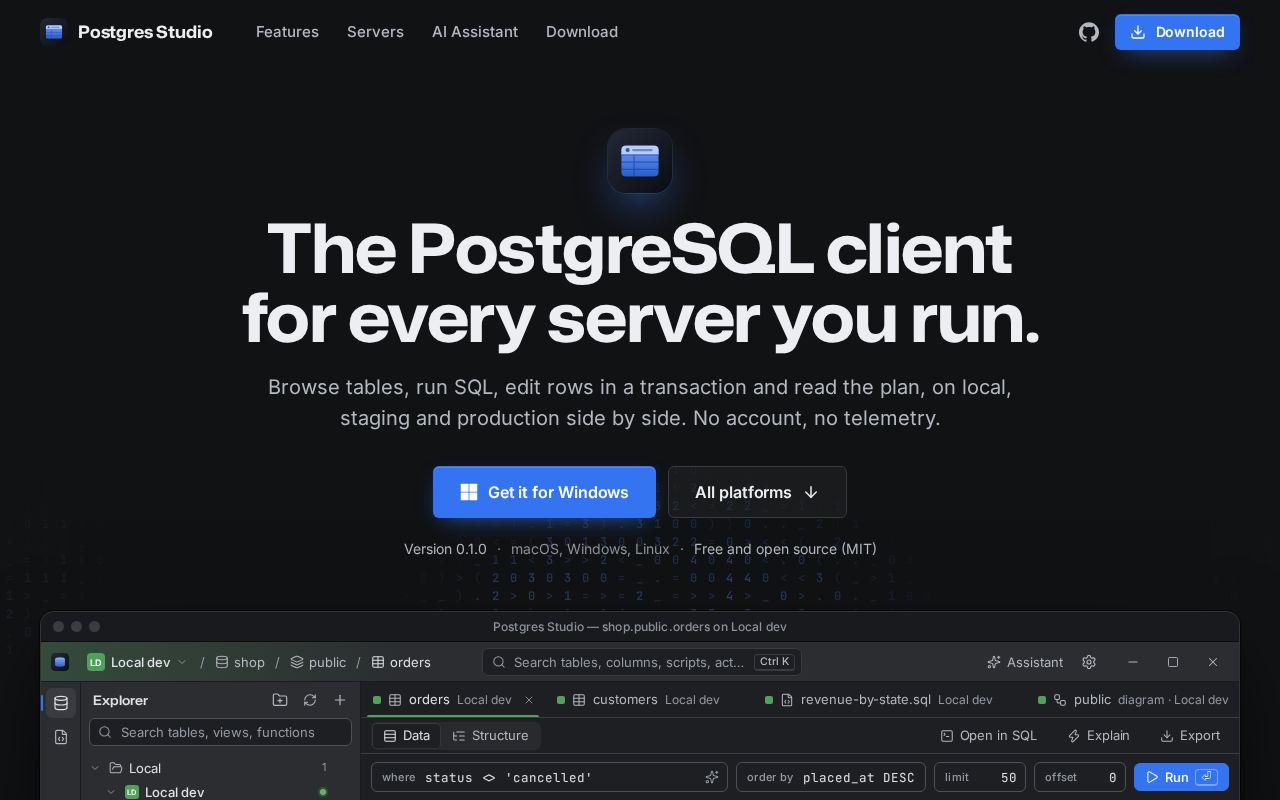Refresh the Explorer tree
This screenshot has width=1280, height=800.
[310, 700]
